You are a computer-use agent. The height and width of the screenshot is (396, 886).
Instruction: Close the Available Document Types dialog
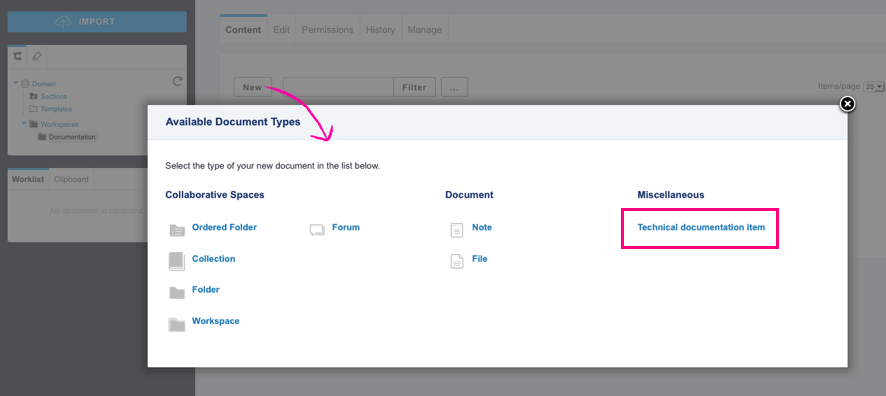[x=847, y=104]
